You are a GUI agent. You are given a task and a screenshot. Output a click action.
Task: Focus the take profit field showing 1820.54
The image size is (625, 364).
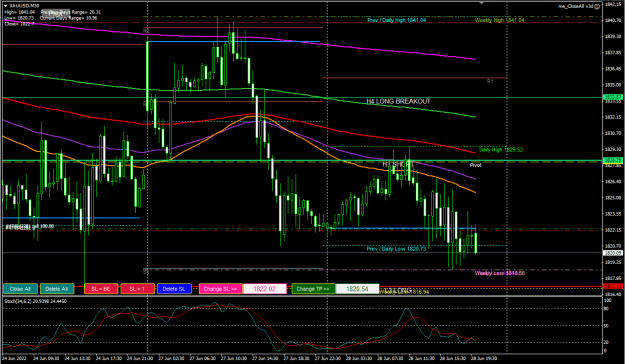(358, 289)
